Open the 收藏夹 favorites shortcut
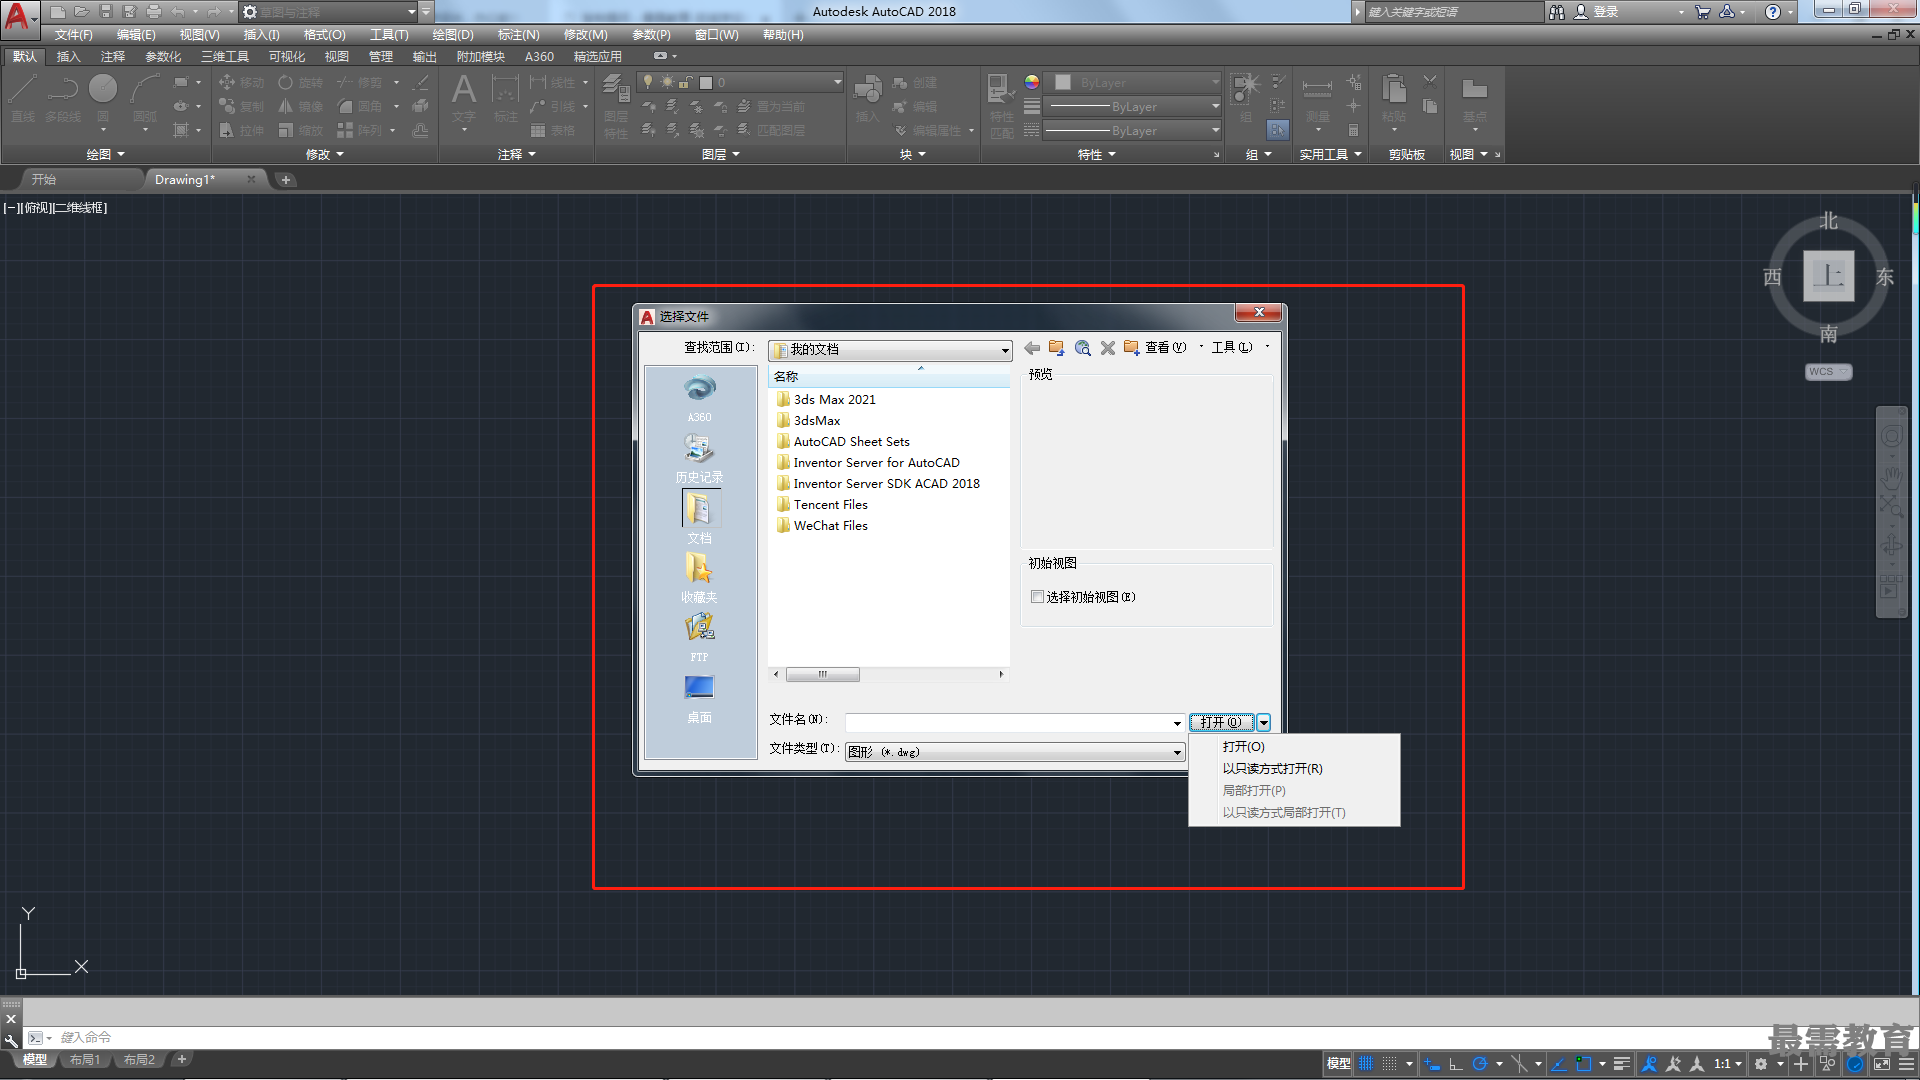The width and height of the screenshot is (1920, 1080). pos(699,577)
